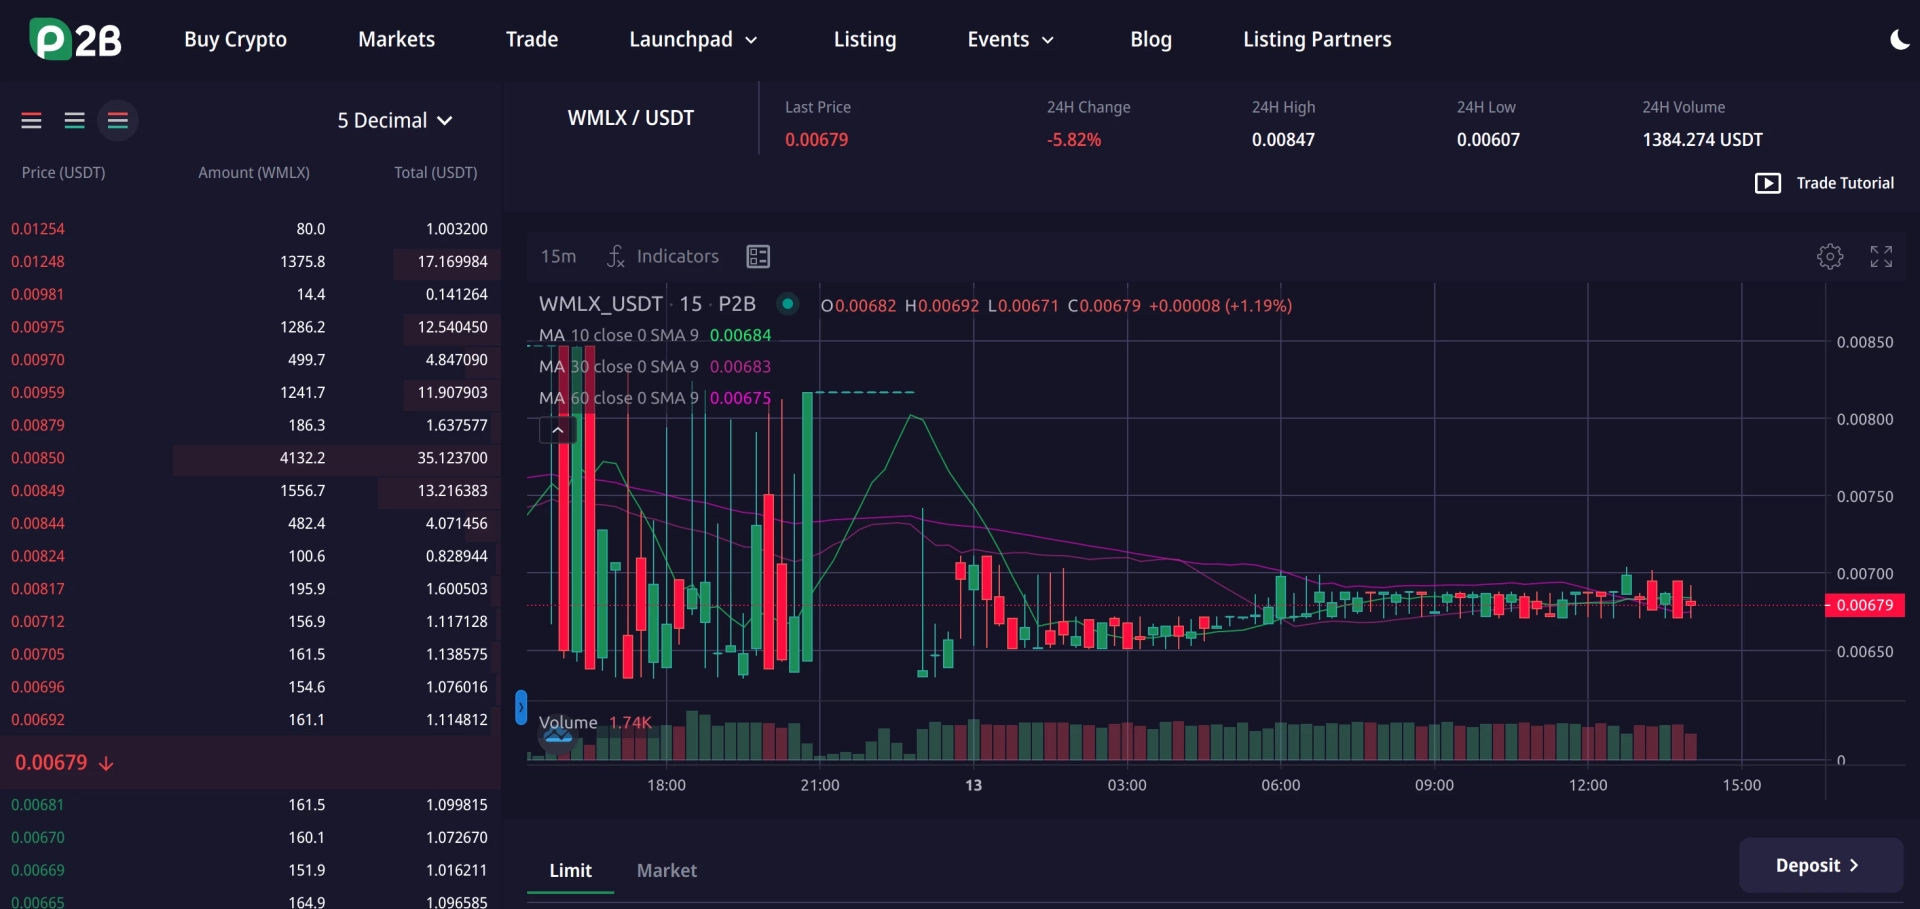Click the P2B logo
1920x909 pixels.
[76, 40]
